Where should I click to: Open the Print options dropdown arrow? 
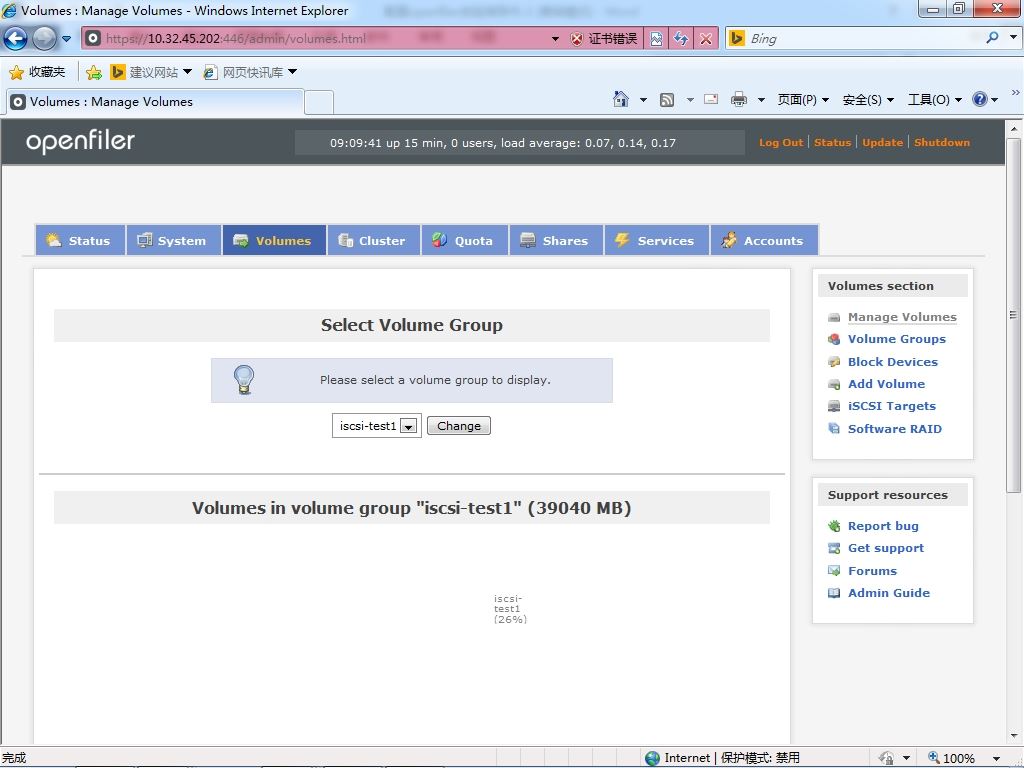(761, 100)
